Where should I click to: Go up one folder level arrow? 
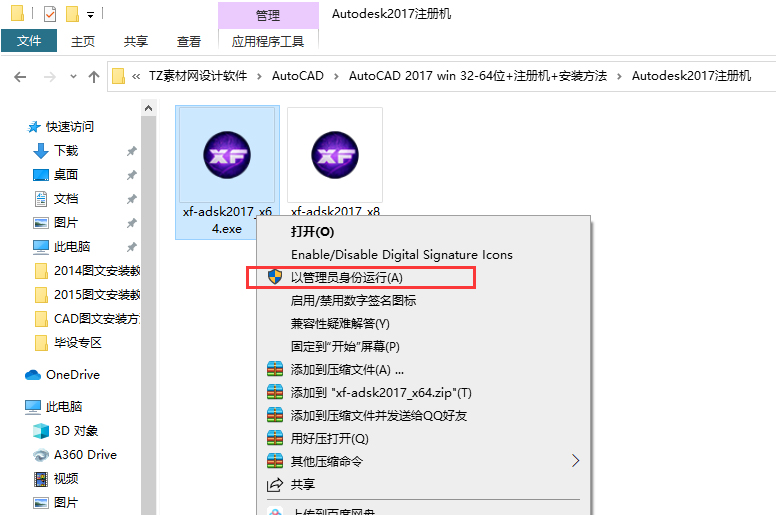(94, 77)
